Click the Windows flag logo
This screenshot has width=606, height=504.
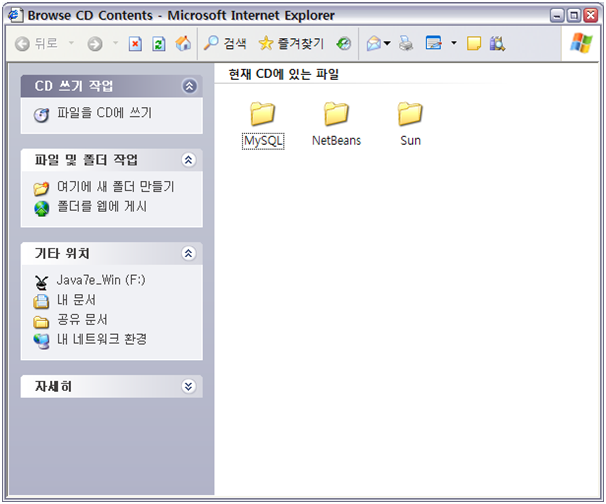pyautogui.click(x=581, y=43)
